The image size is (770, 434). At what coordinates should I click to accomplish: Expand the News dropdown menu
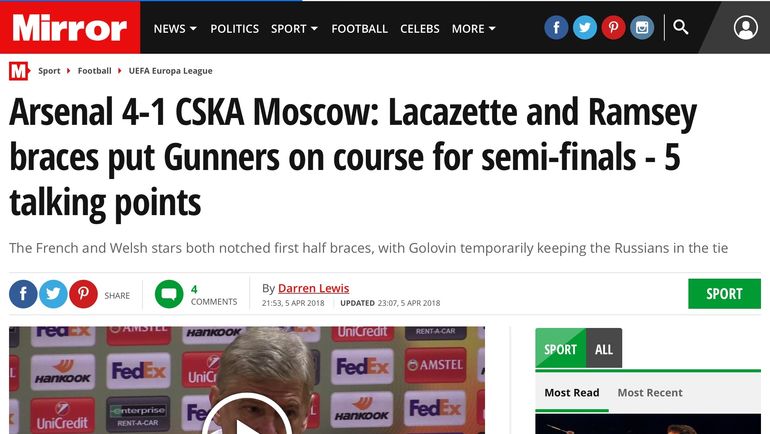(x=175, y=29)
